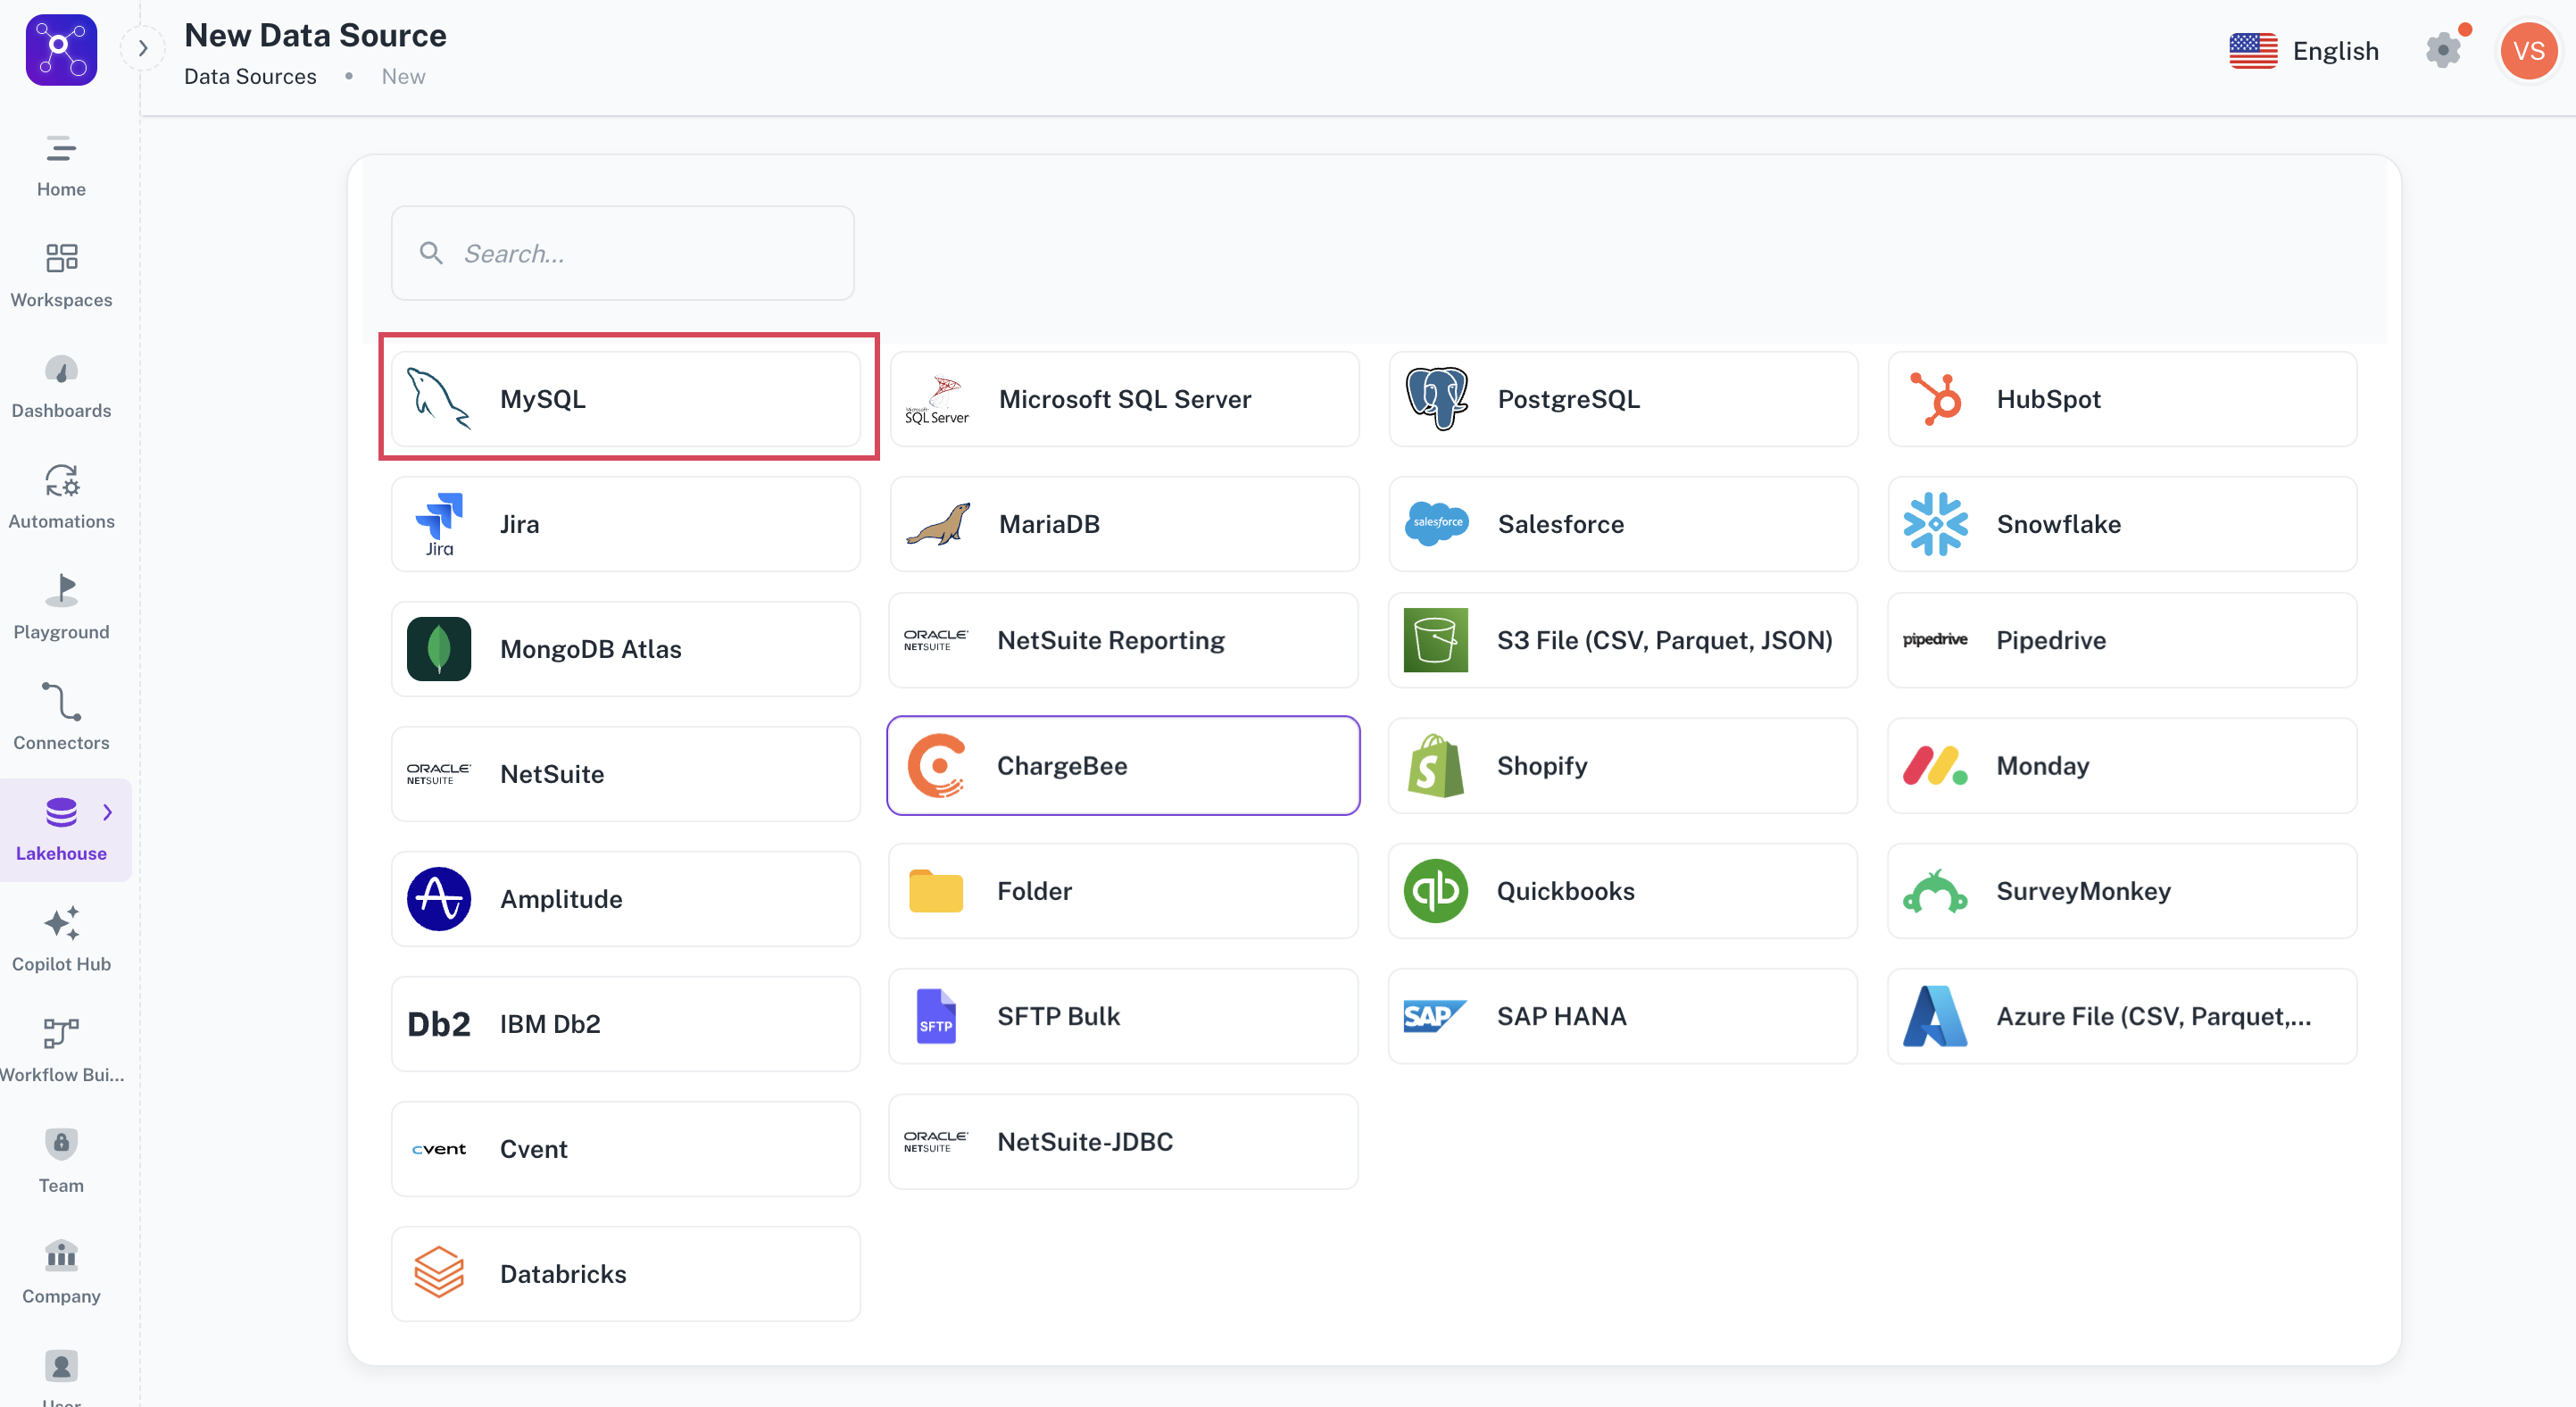Expand the sidebar with the chevron button
The height and width of the screenshot is (1407, 2576).
(143, 48)
